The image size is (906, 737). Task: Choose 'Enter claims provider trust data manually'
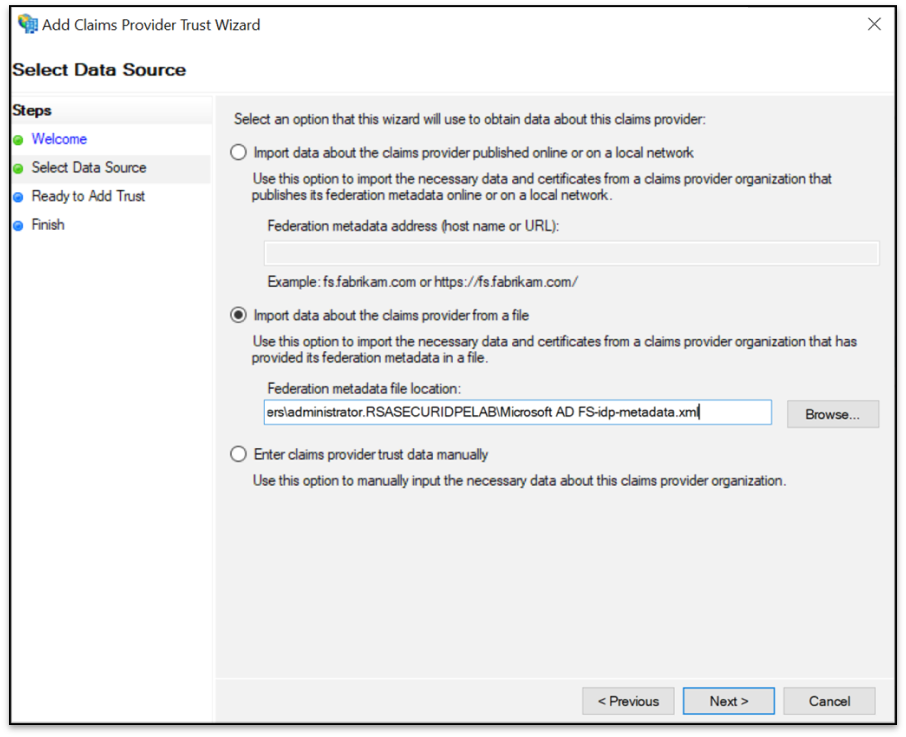tap(238, 453)
